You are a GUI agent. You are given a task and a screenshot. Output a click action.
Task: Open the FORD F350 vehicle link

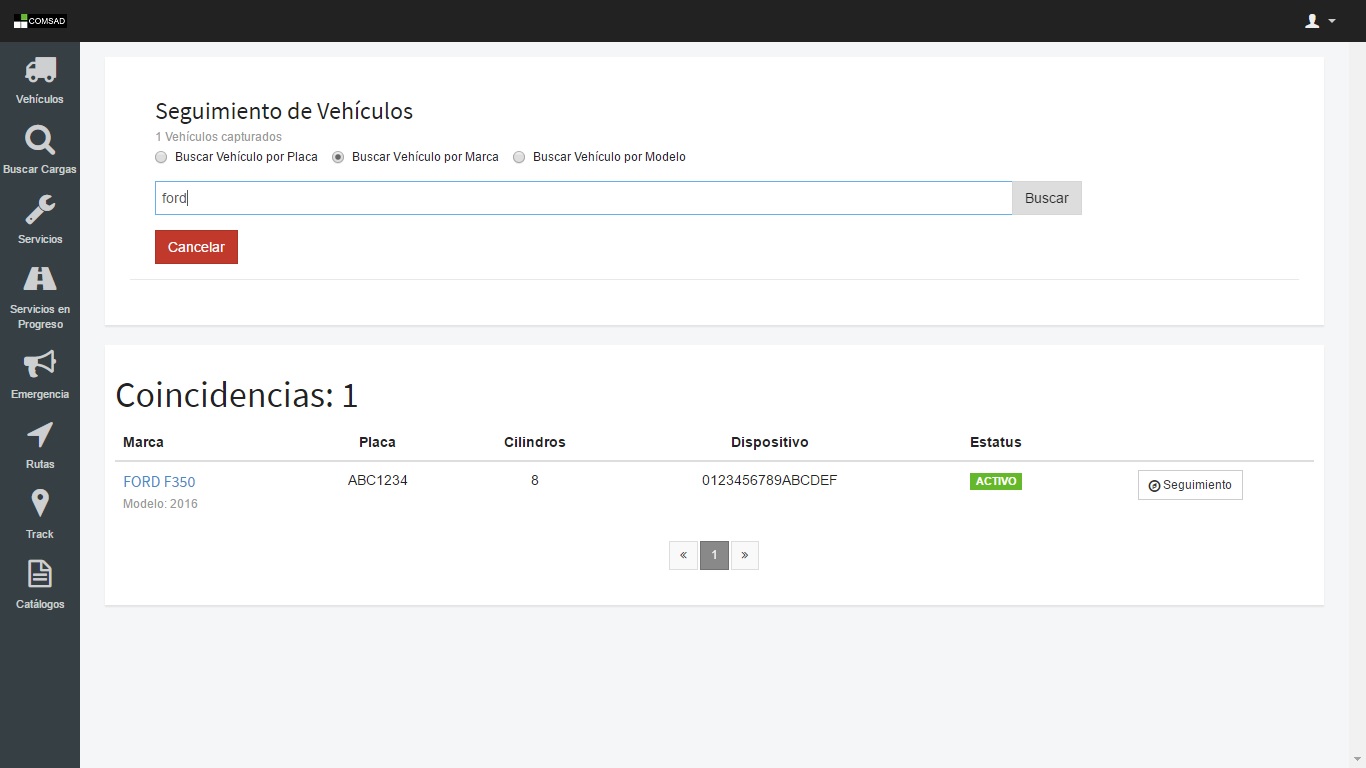(159, 482)
